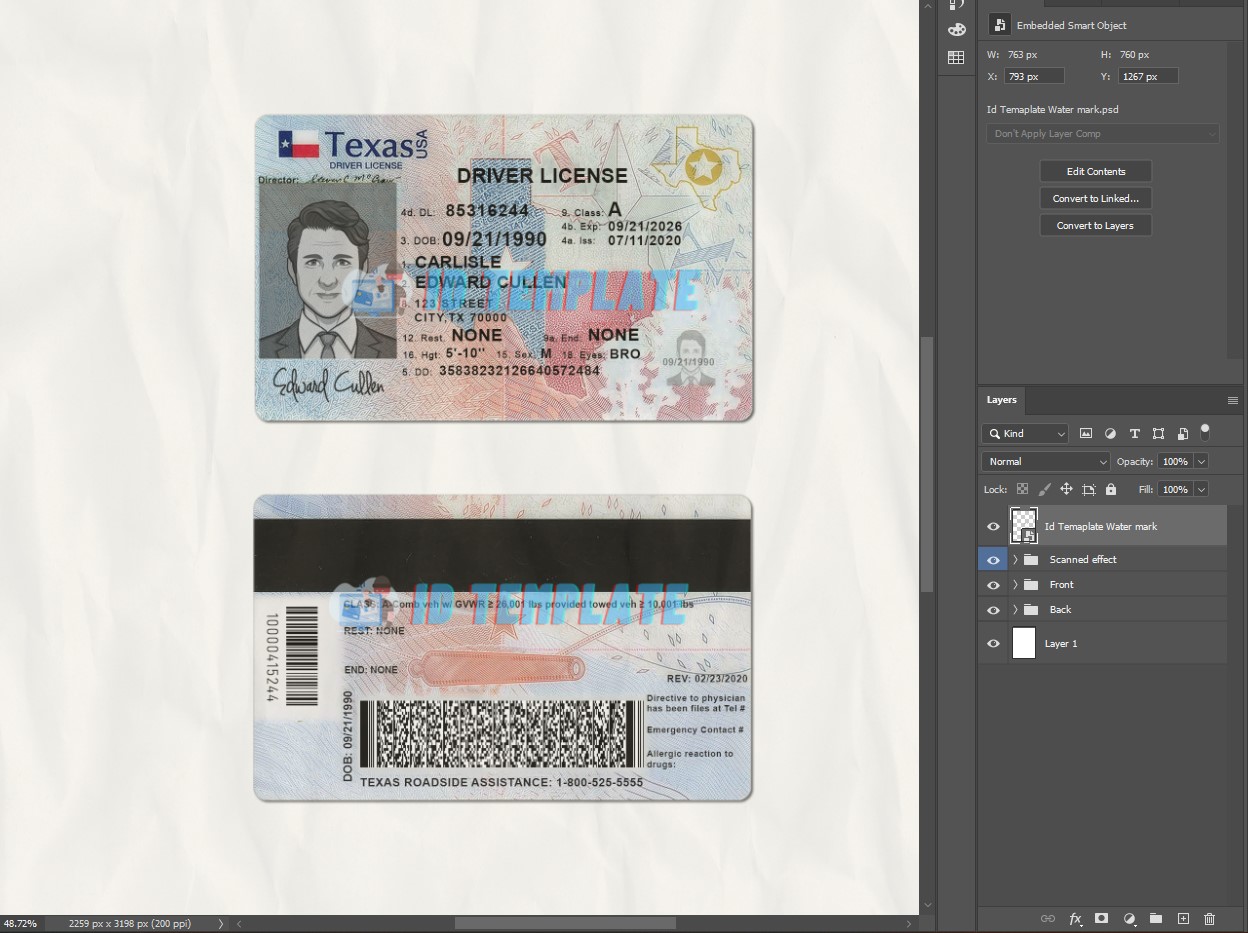Click the canvas scroll right arrow

tap(909, 924)
